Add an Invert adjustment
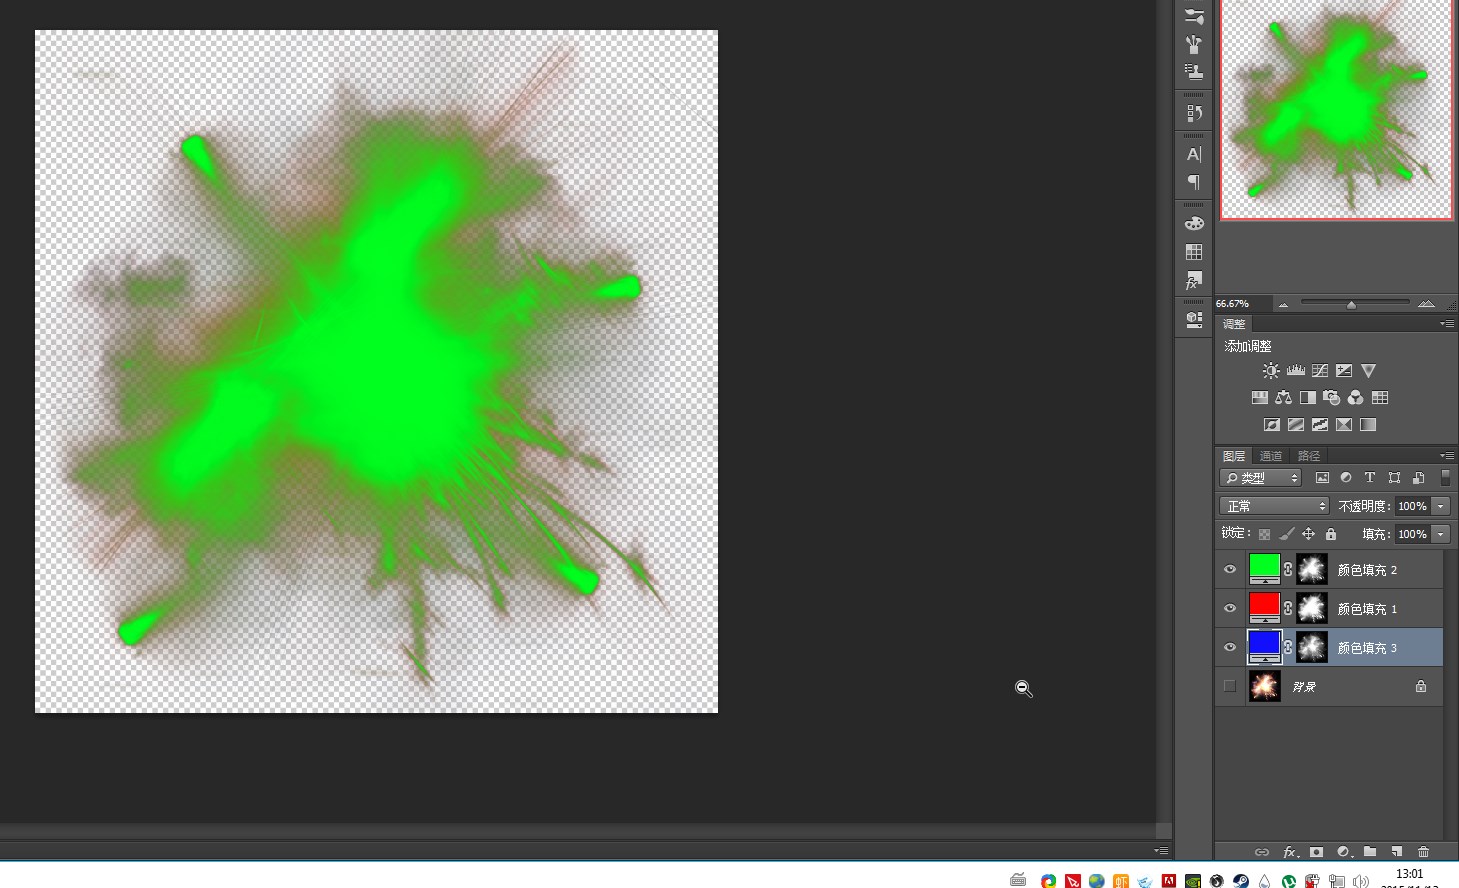The height and width of the screenshot is (888, 1459). pos(1272,425)
